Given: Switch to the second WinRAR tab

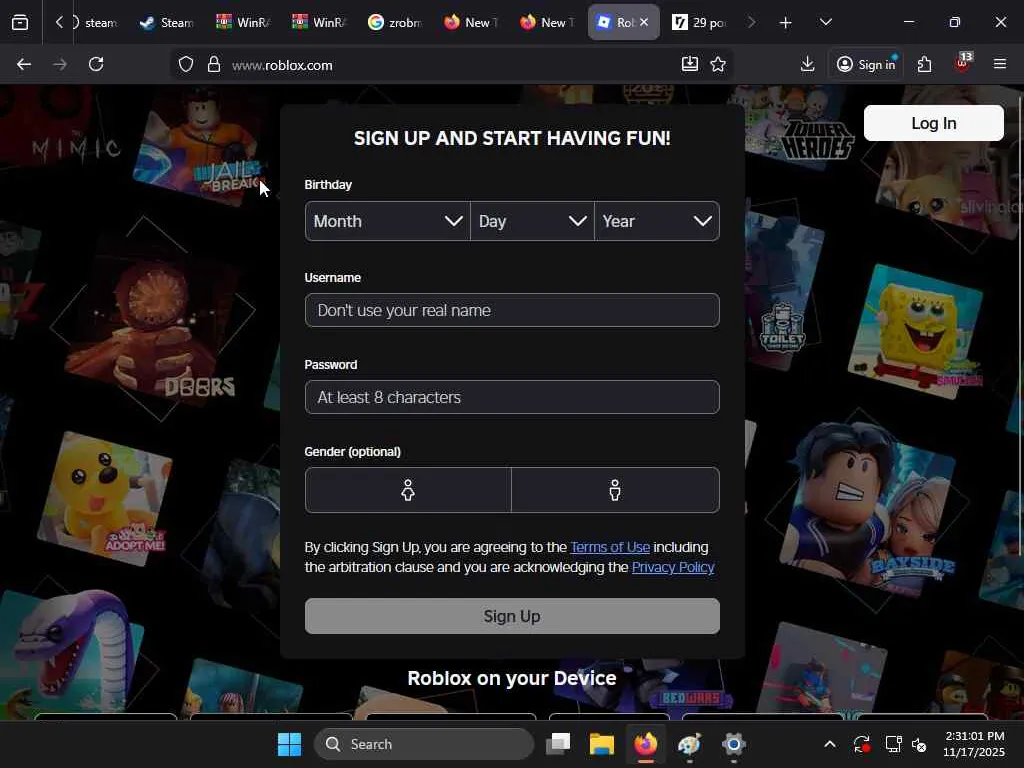Looking at the screenshot, I should click(319, 23).
